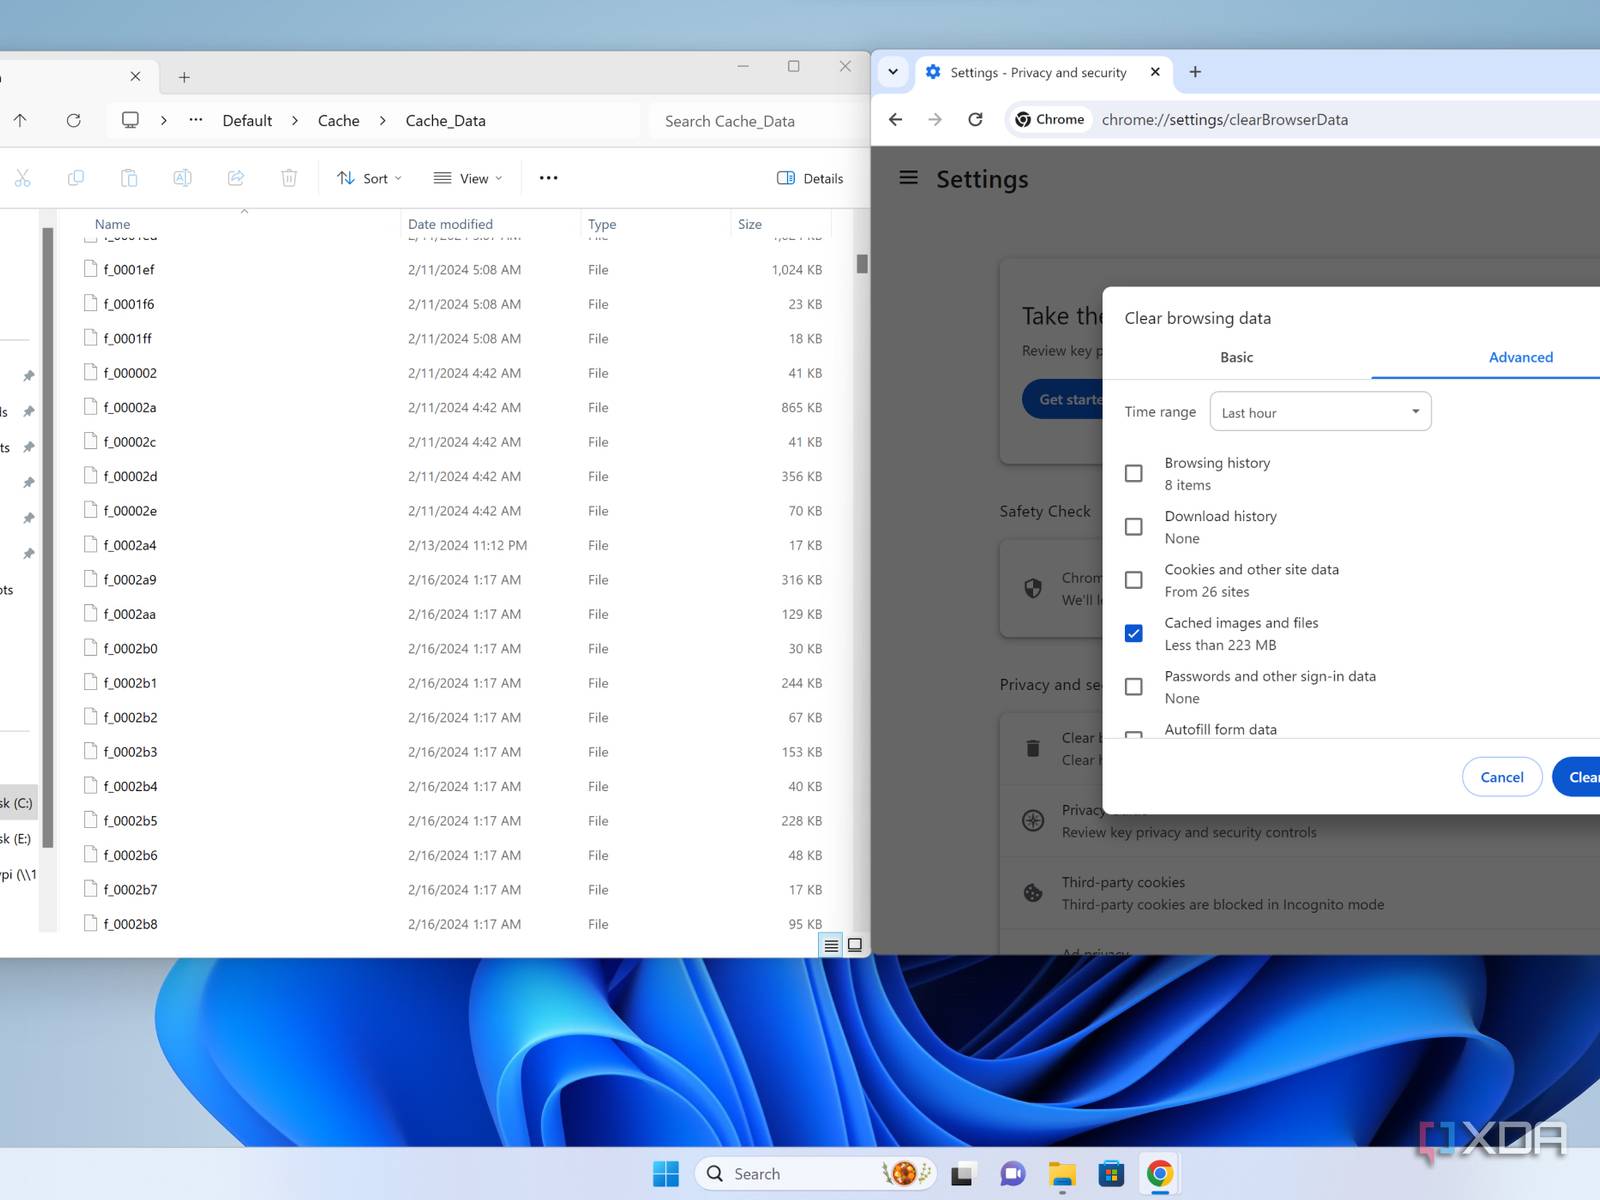1600x1200 pixels.
Task: Select the Advanced tab
Action: (1520, 357)
